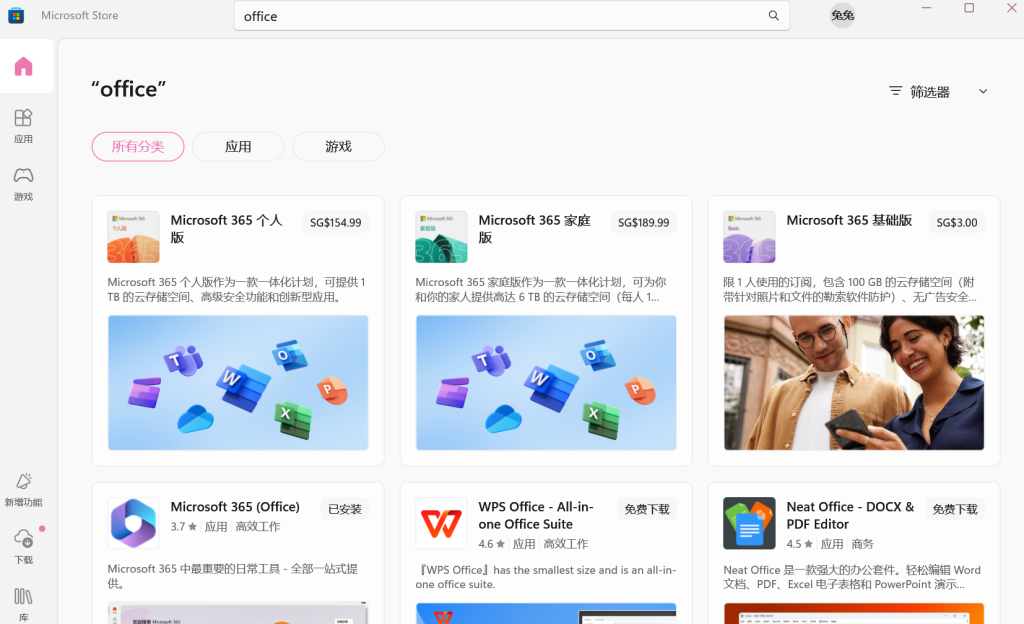The width and height of the screenshot is (1024, 624).
Task: Click the Microsoft Store logo icon
Action: (x=16, y=15)
